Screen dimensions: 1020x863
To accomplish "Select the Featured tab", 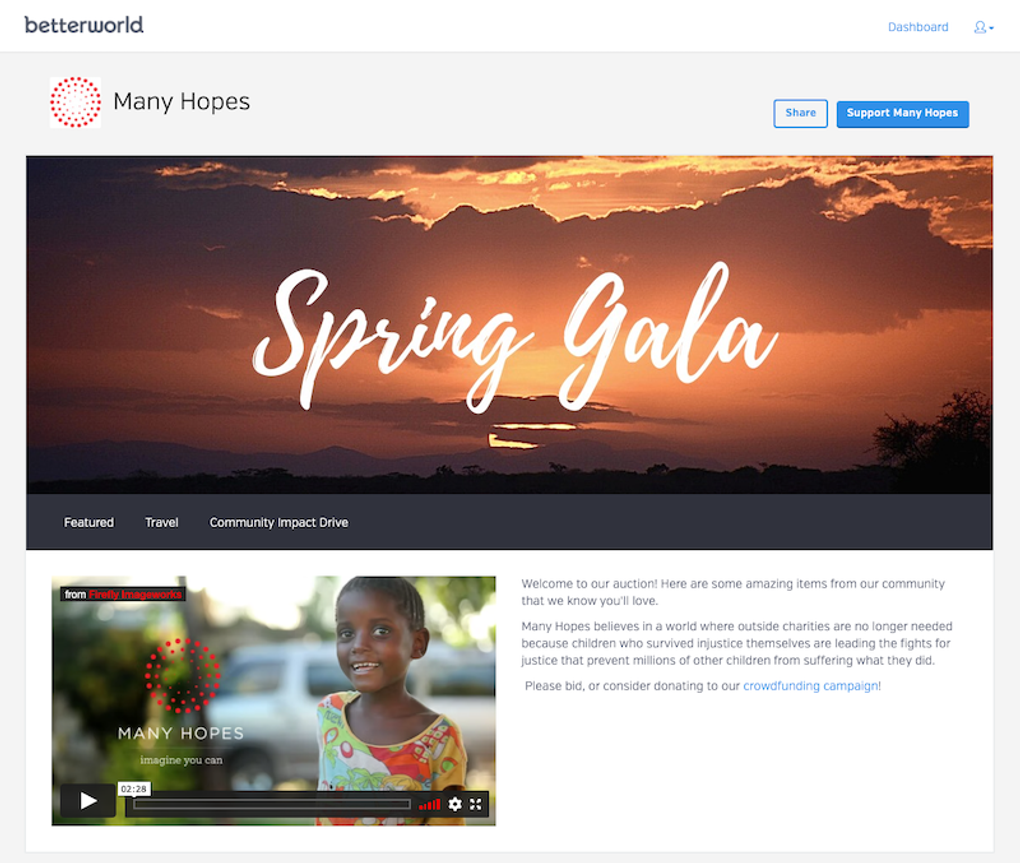I will pos(88,522).
